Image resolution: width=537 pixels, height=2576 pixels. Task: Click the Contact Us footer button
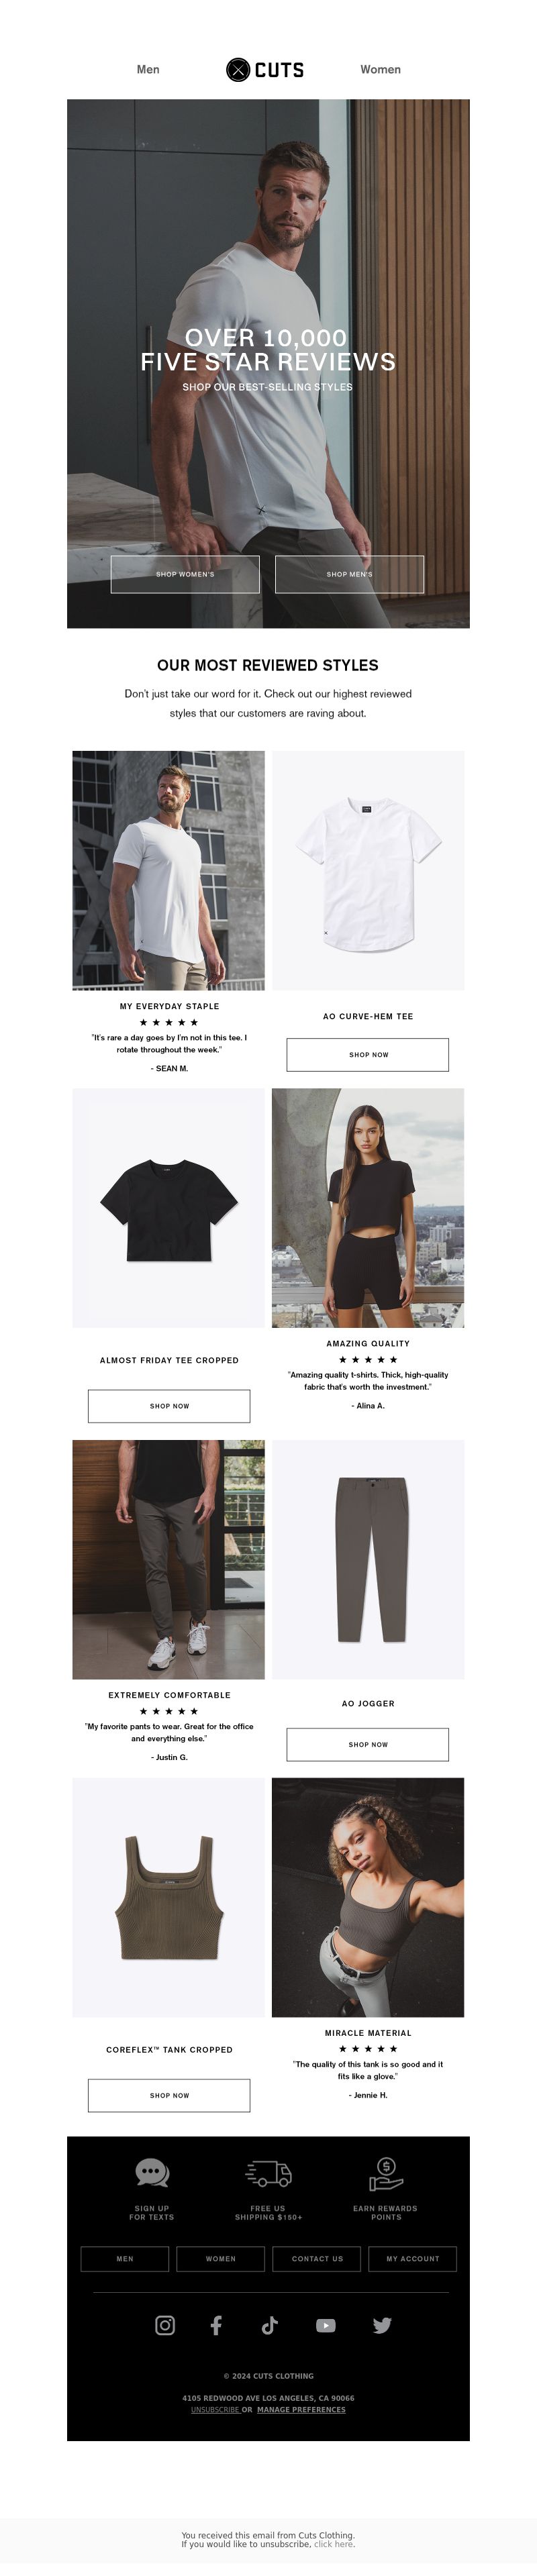click(x=317, y=2258)
